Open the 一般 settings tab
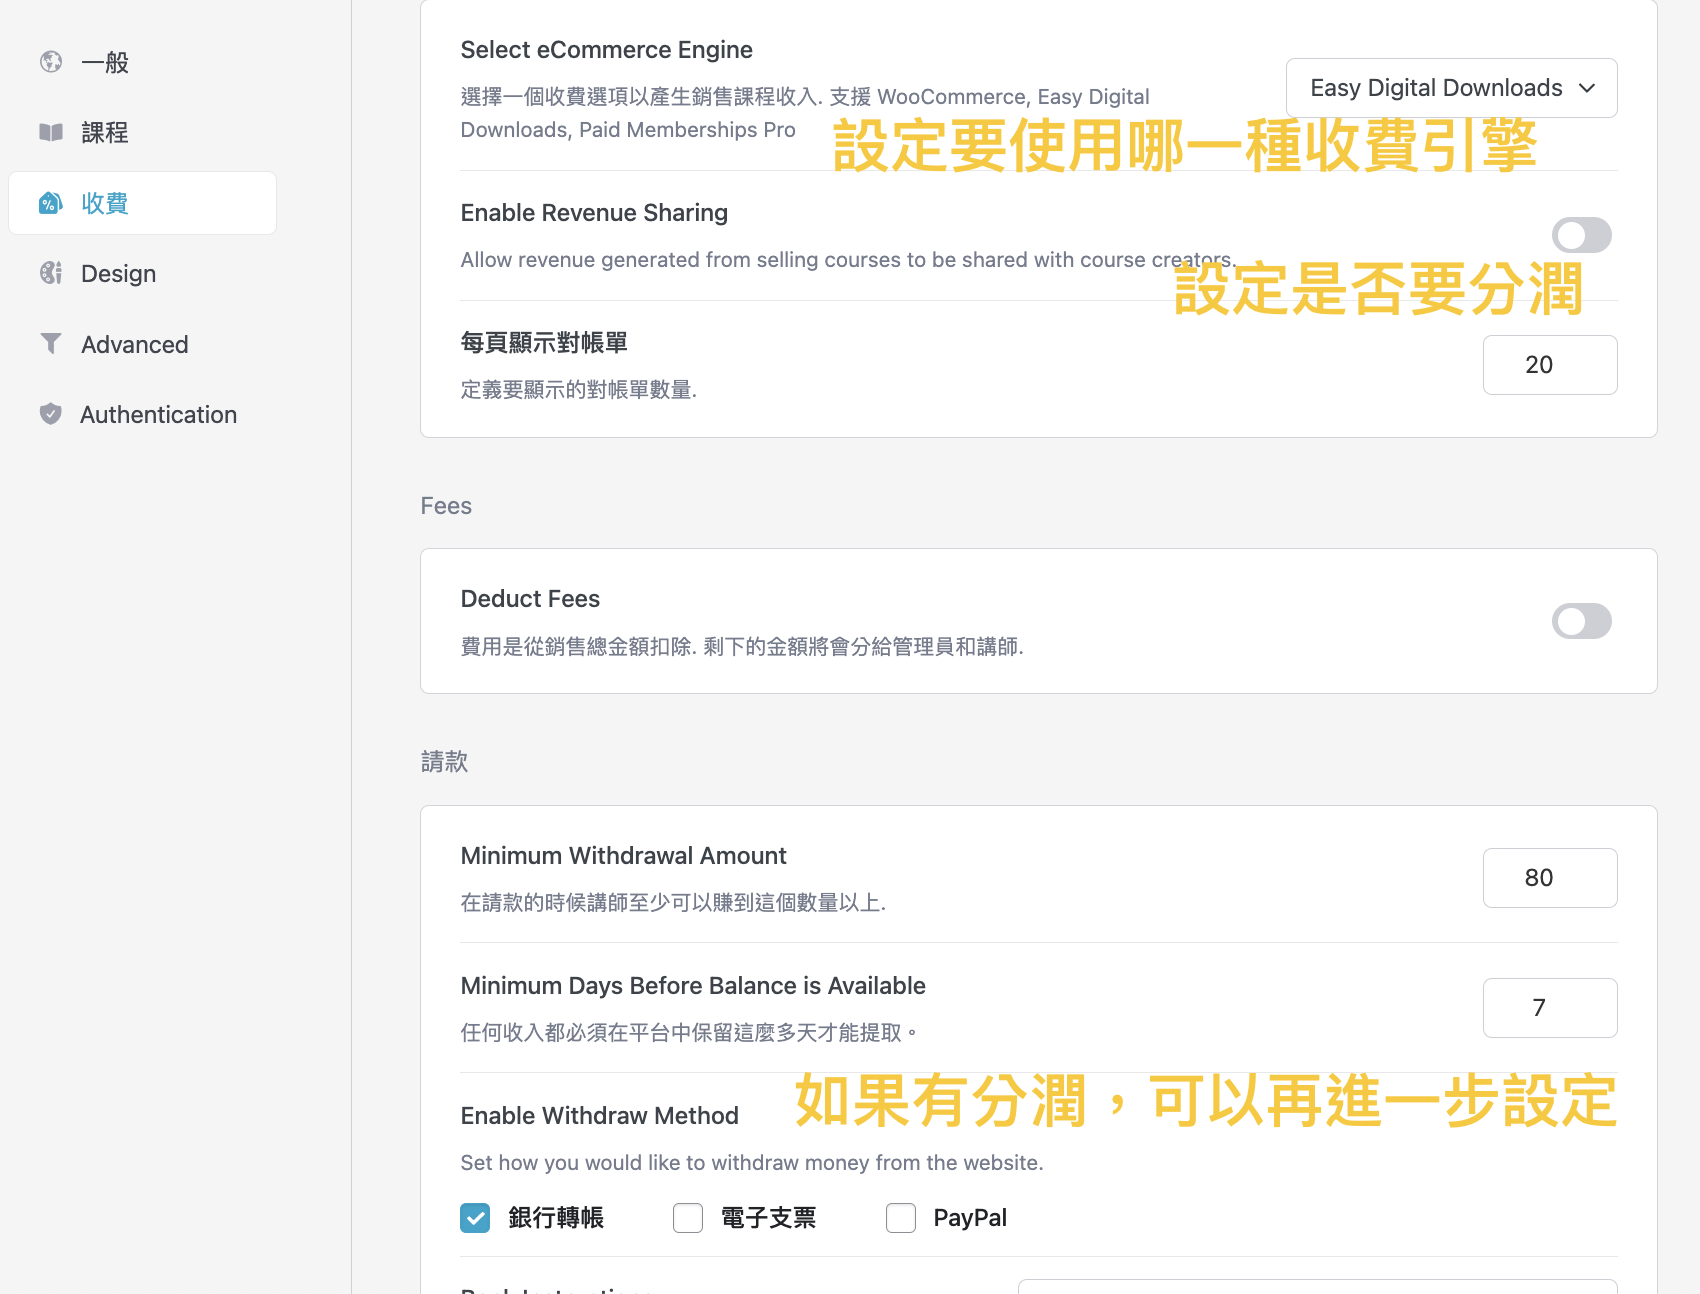Viewport: 1700px width, 1294px height. tap(105, 62)
